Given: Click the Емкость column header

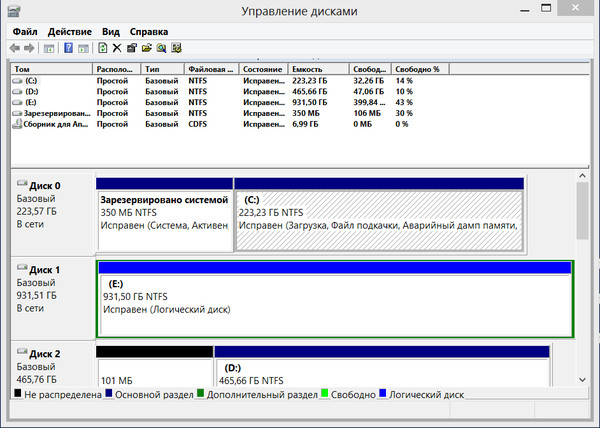Looking at the screenshot, I should (317, 69).
